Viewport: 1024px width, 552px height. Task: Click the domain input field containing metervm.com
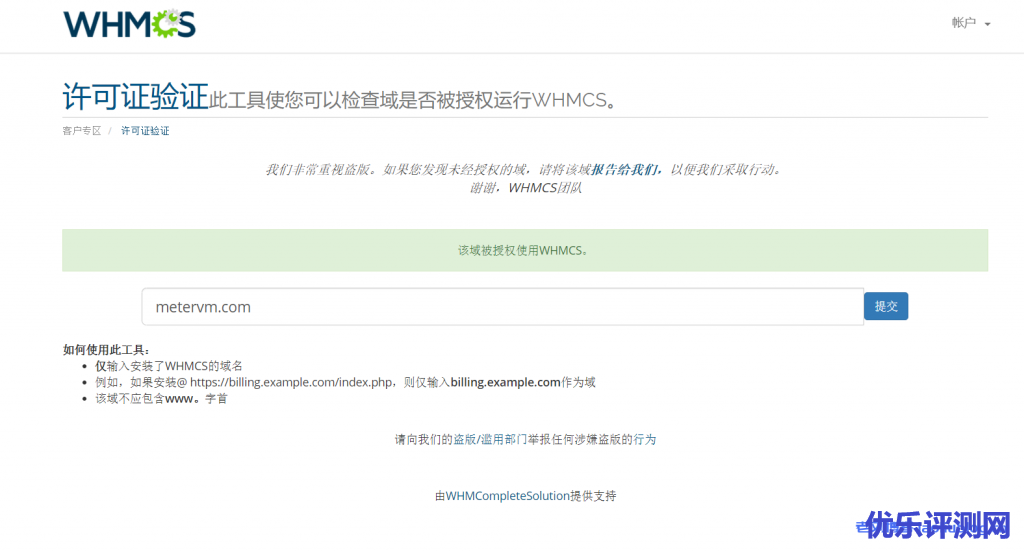coord(502,306)
